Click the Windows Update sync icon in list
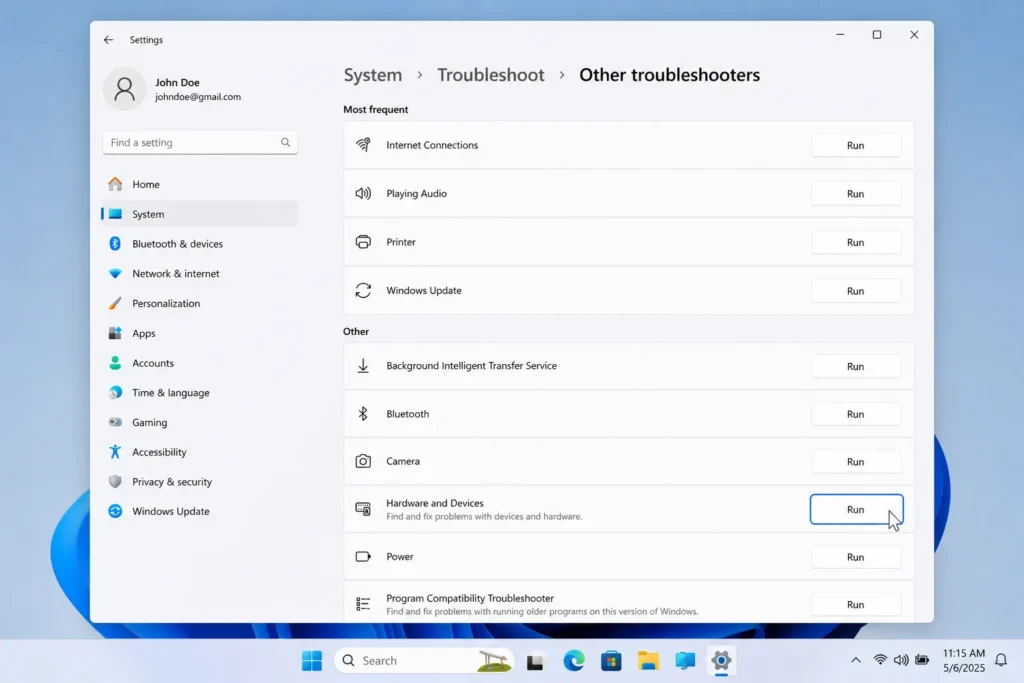The width and height of the screenshot is (1024, 683). [363, 291]
